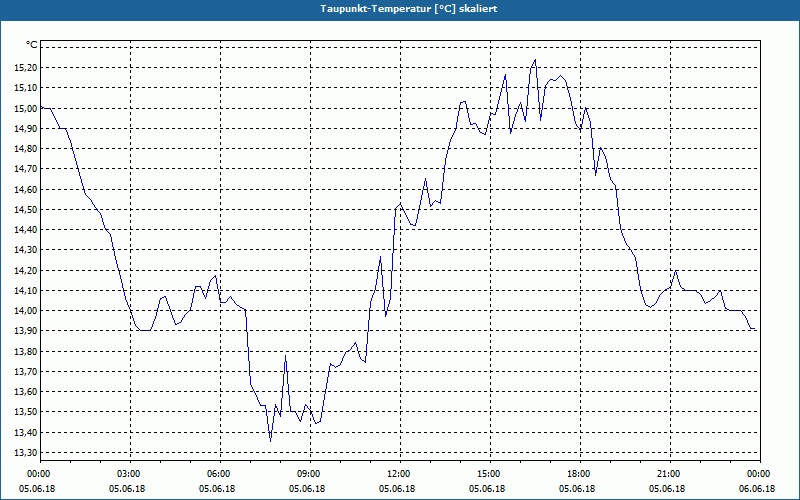Click the 06:00 time axis label
The height and width of the screenshot is (500, 800).
(x=220, y=474)
